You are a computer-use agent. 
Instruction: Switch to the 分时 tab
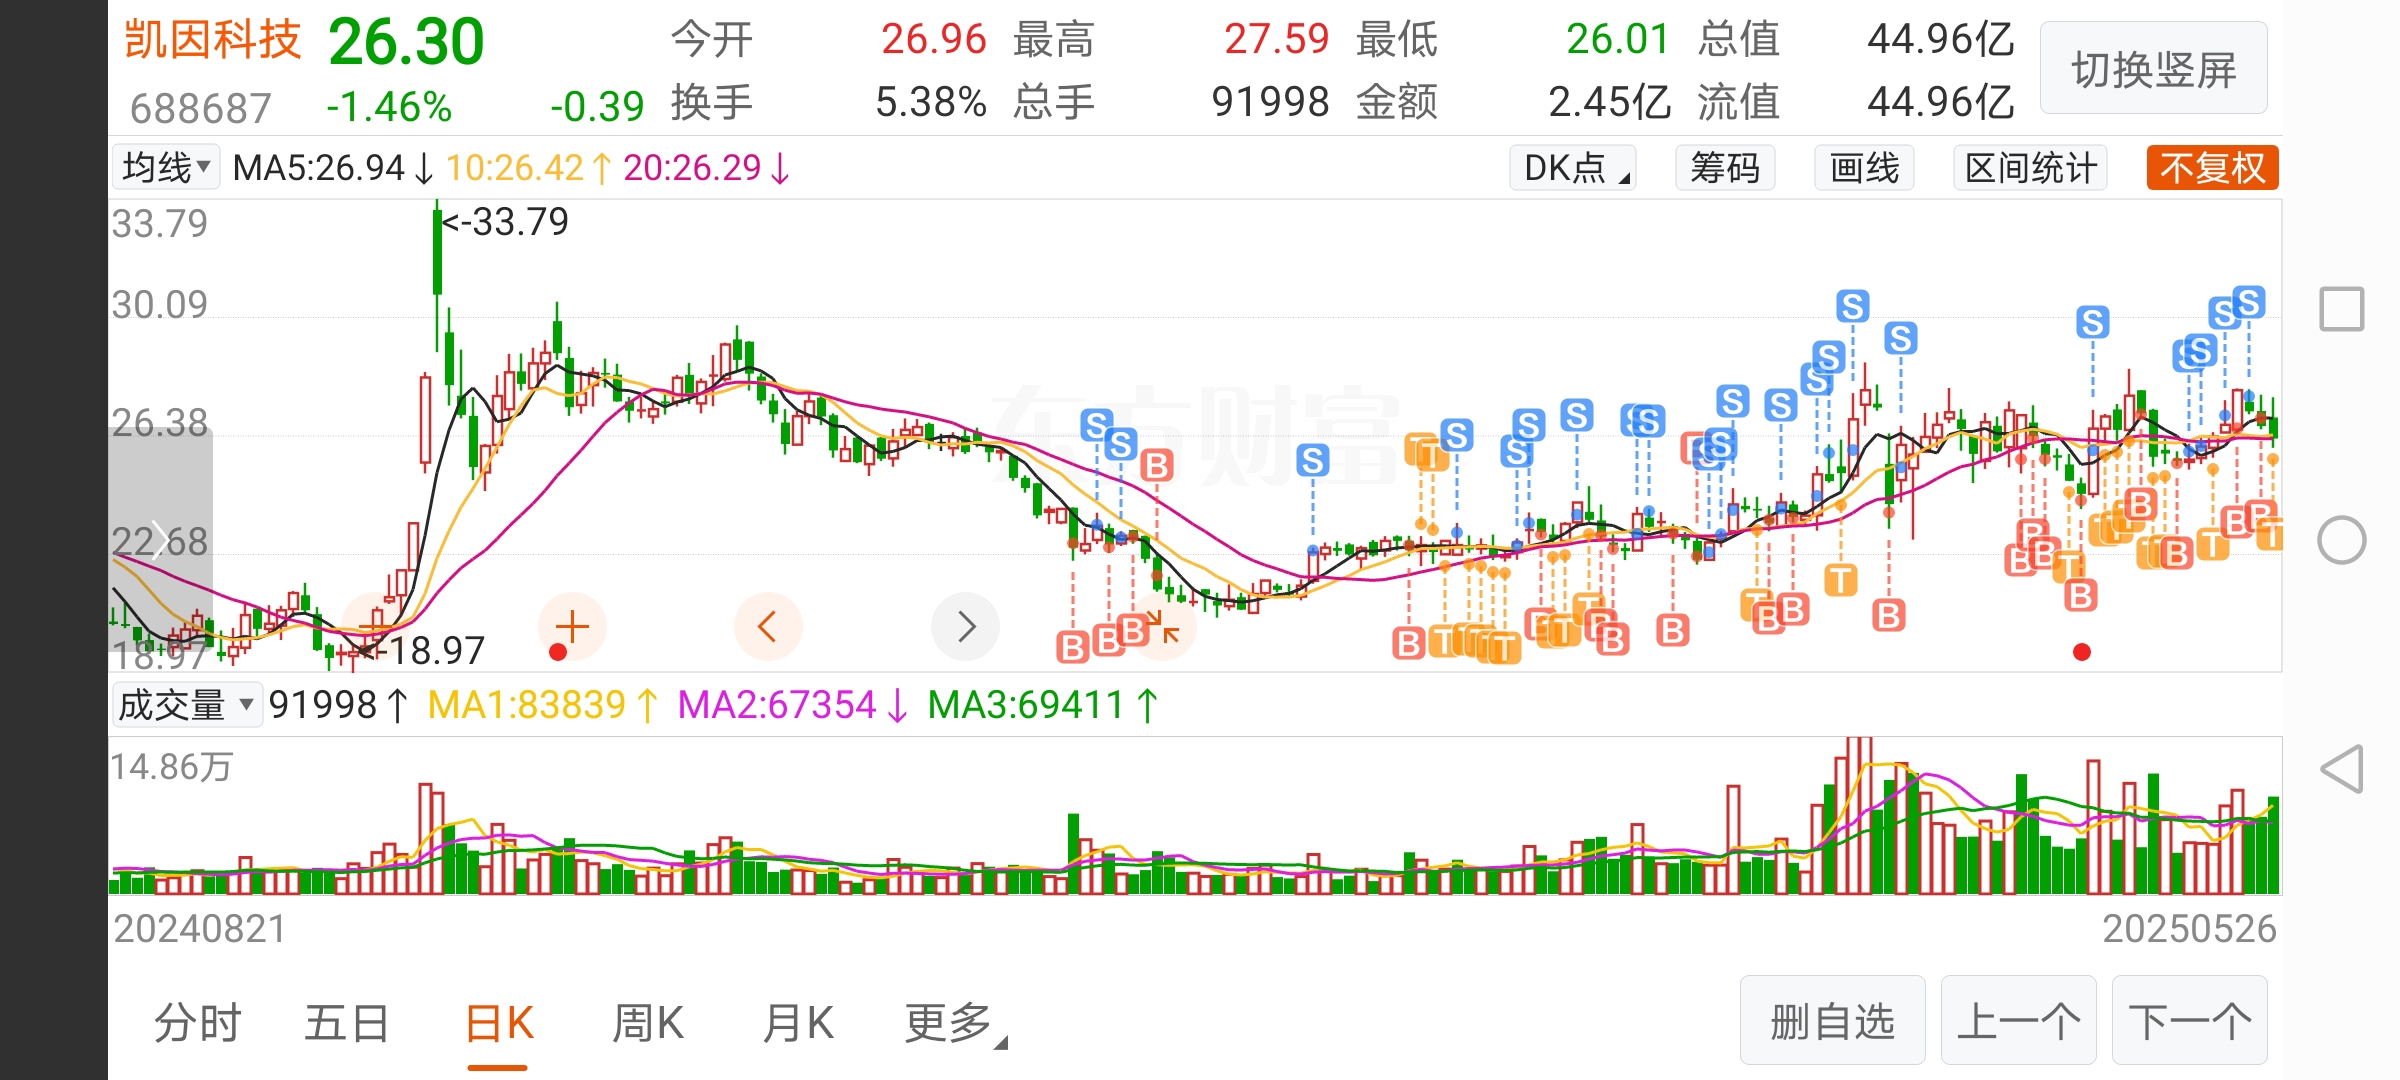click(198, 1023)
